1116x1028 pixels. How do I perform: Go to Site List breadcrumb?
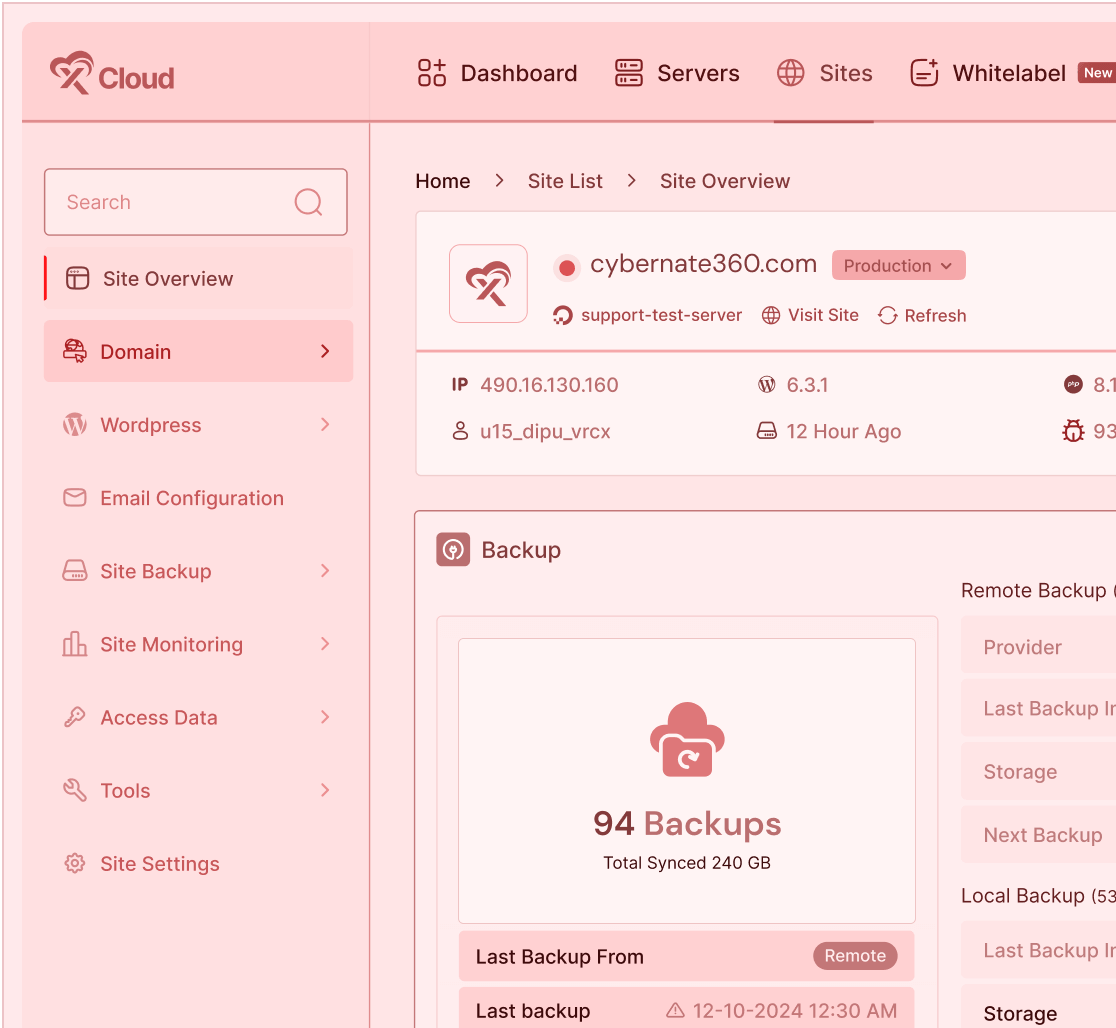tap(565, 181)
